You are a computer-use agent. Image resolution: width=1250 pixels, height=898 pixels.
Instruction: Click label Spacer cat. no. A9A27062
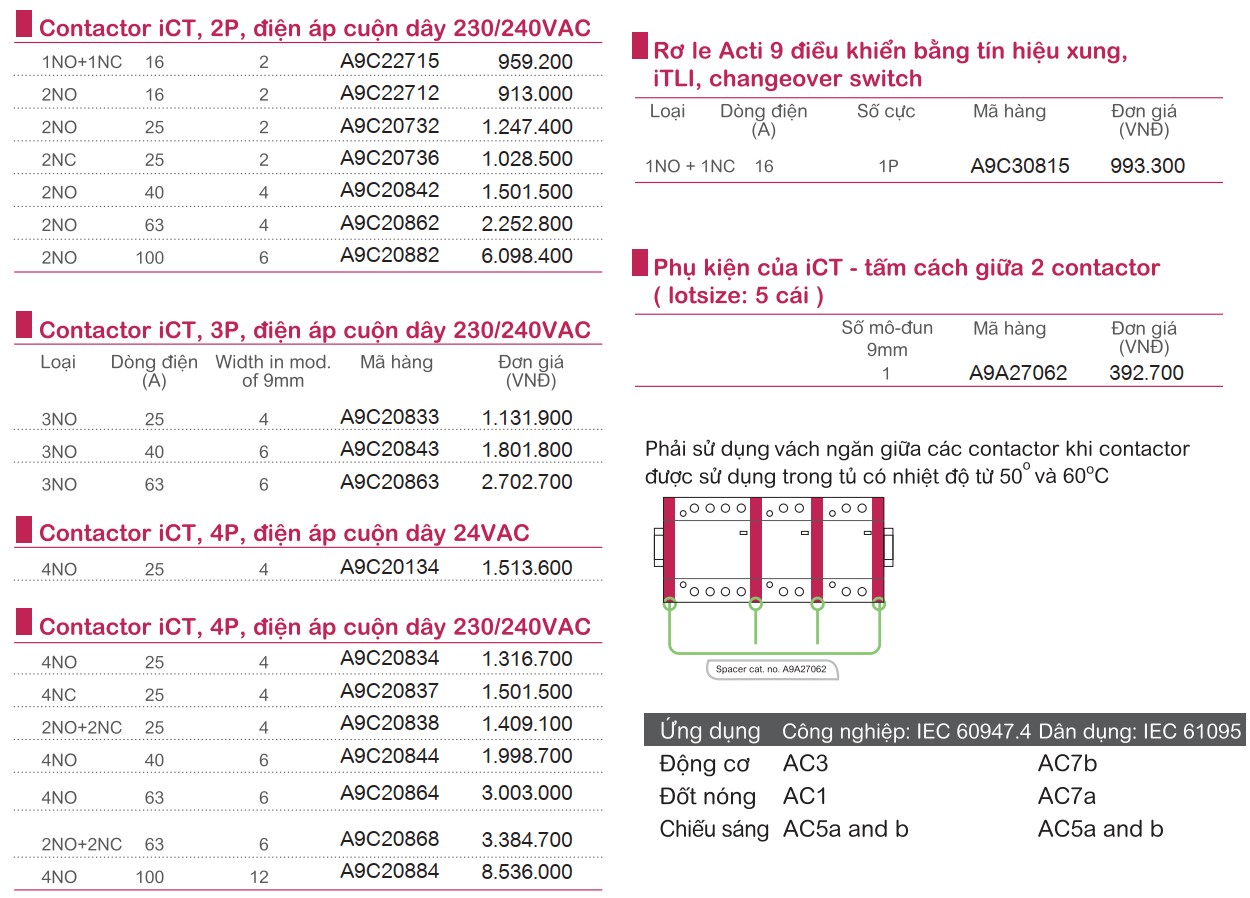[771, 669]
